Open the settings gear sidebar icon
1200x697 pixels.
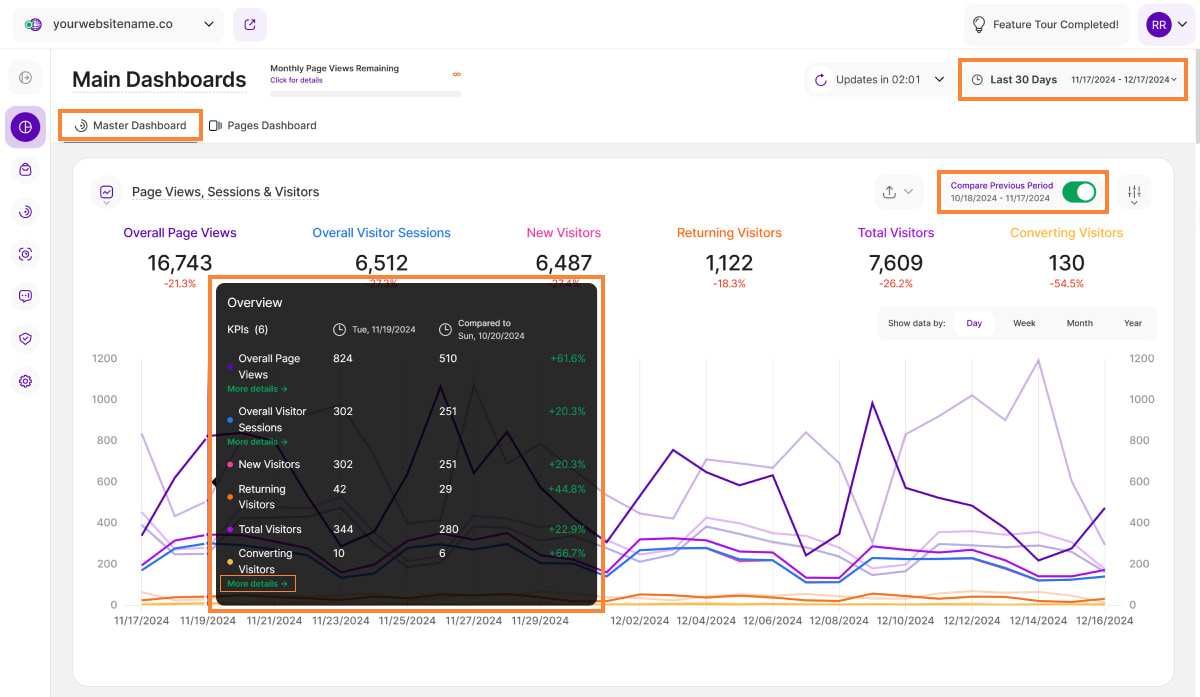click(25, 381)
